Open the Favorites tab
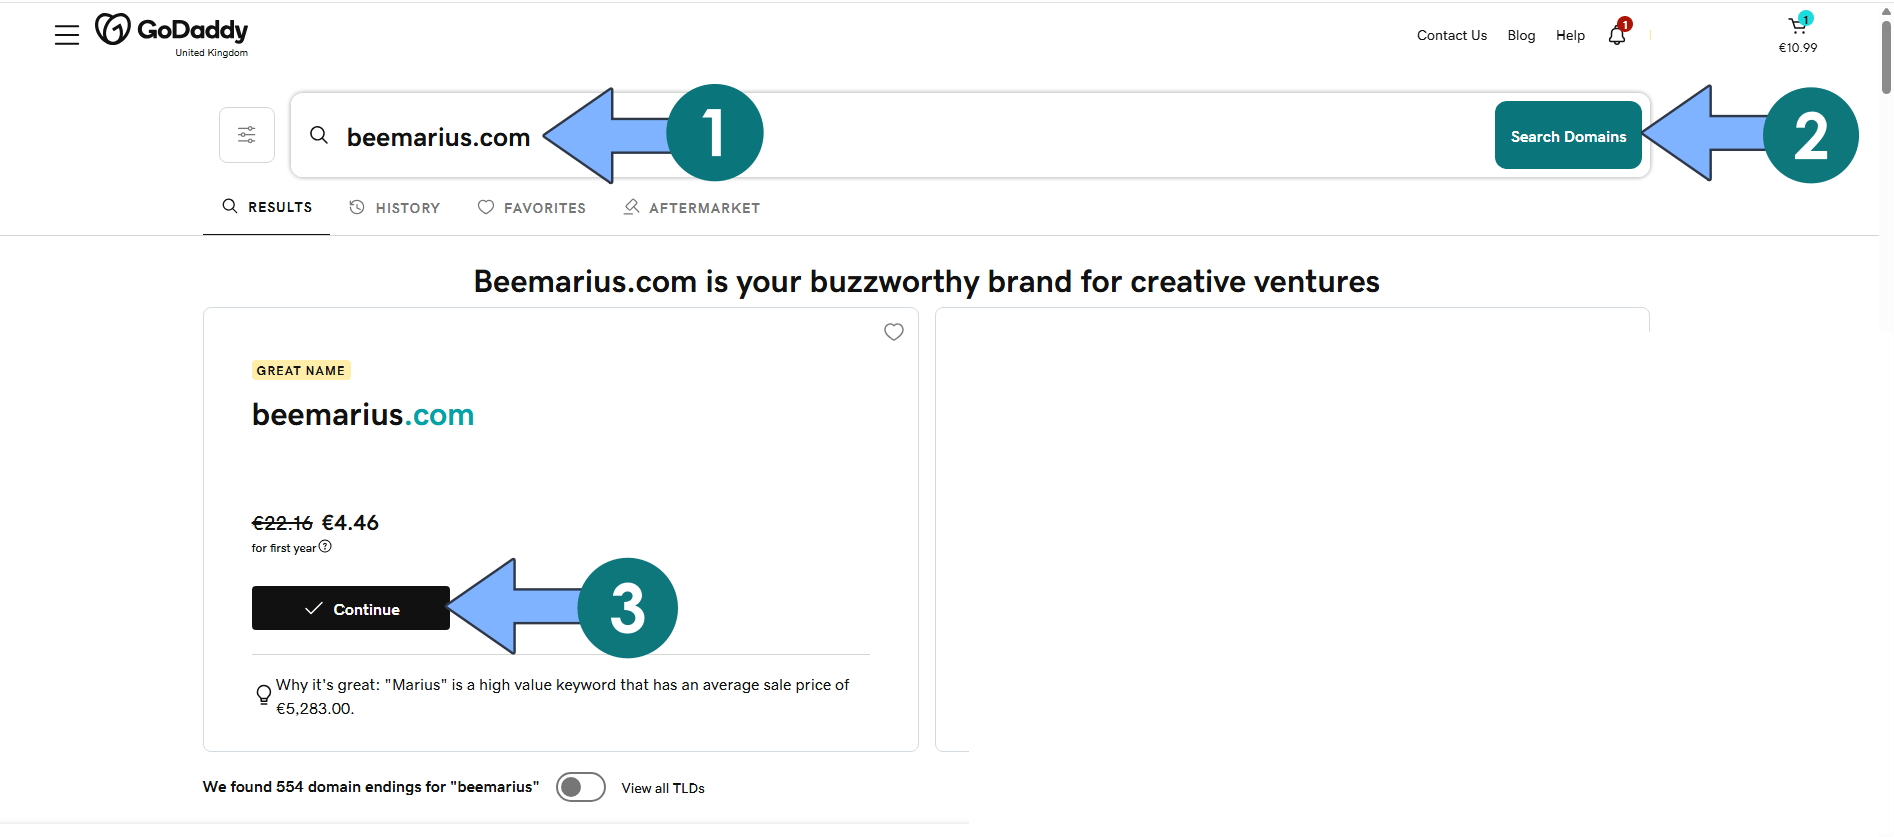 tap(532, 208)
